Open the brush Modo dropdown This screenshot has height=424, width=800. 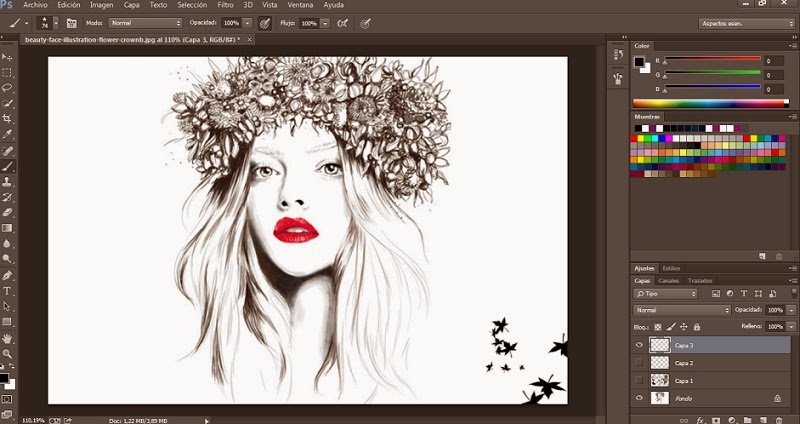point(145,22)
